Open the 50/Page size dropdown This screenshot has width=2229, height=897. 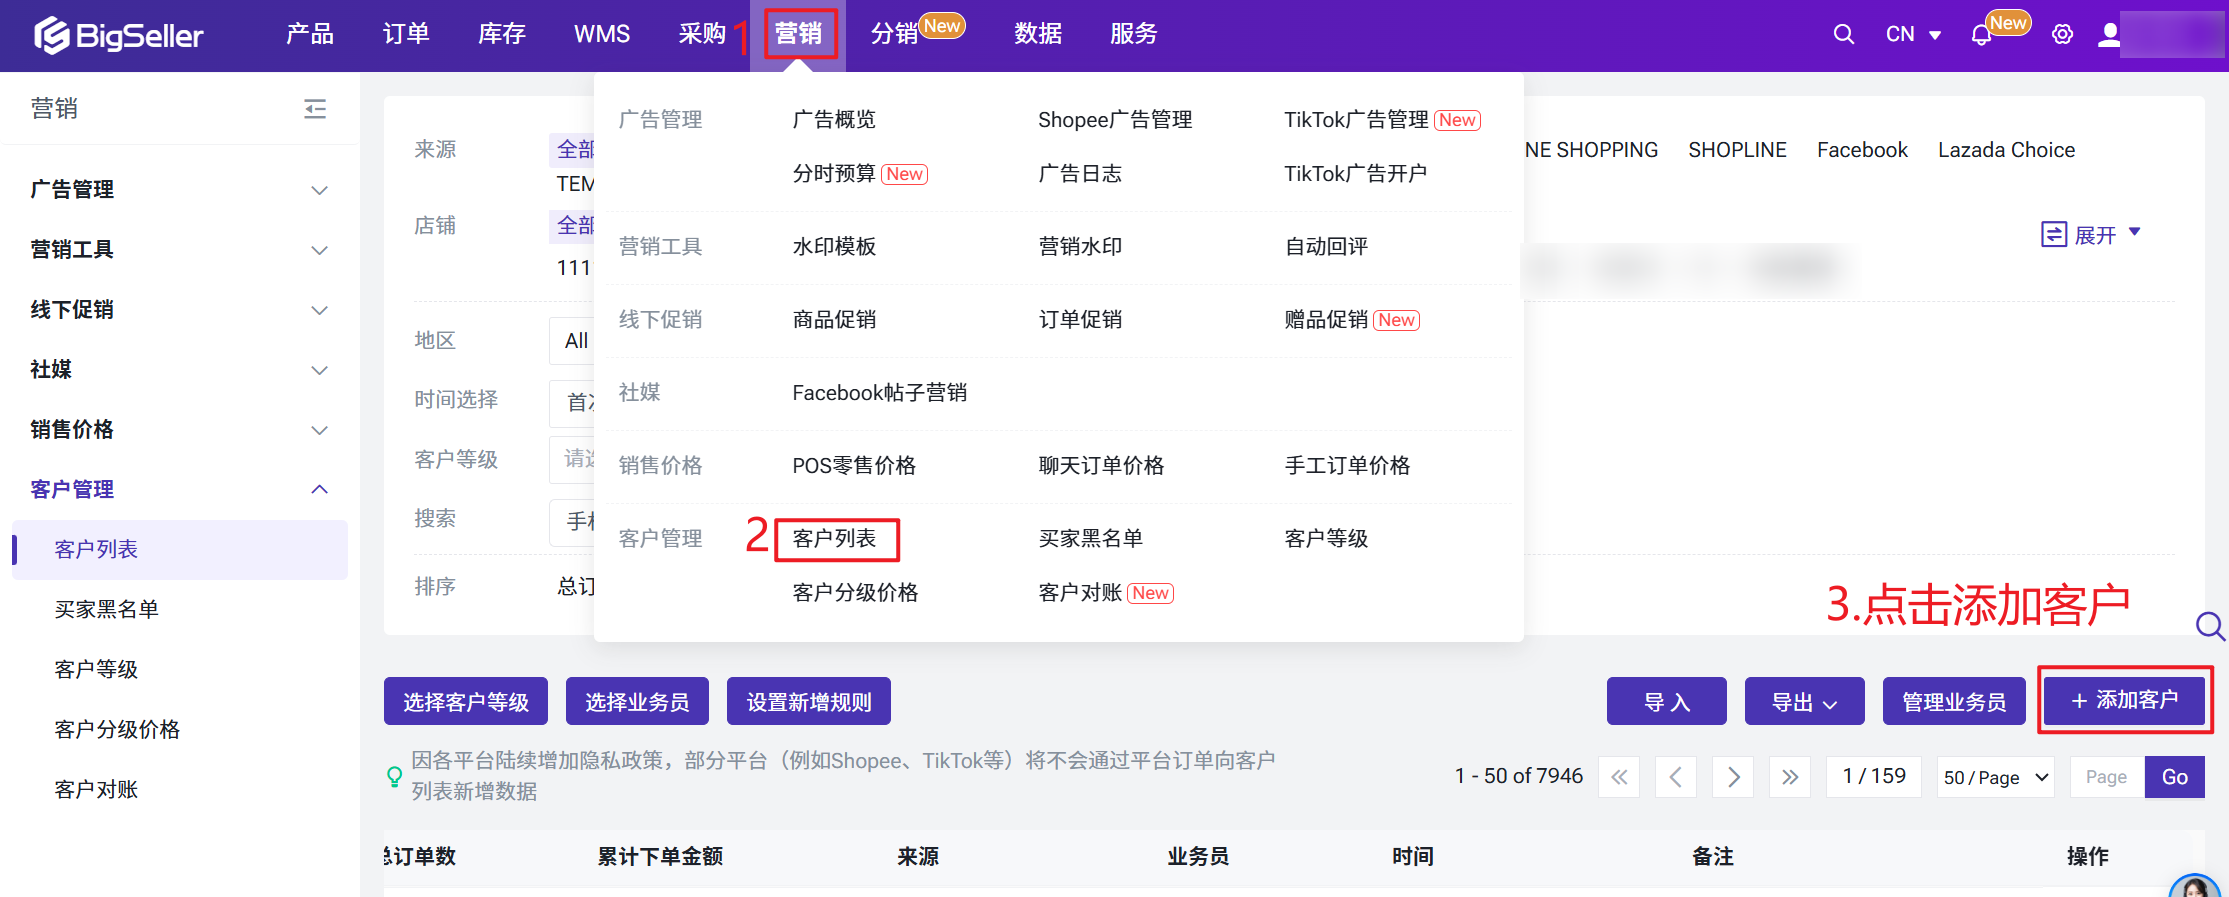1996,777
